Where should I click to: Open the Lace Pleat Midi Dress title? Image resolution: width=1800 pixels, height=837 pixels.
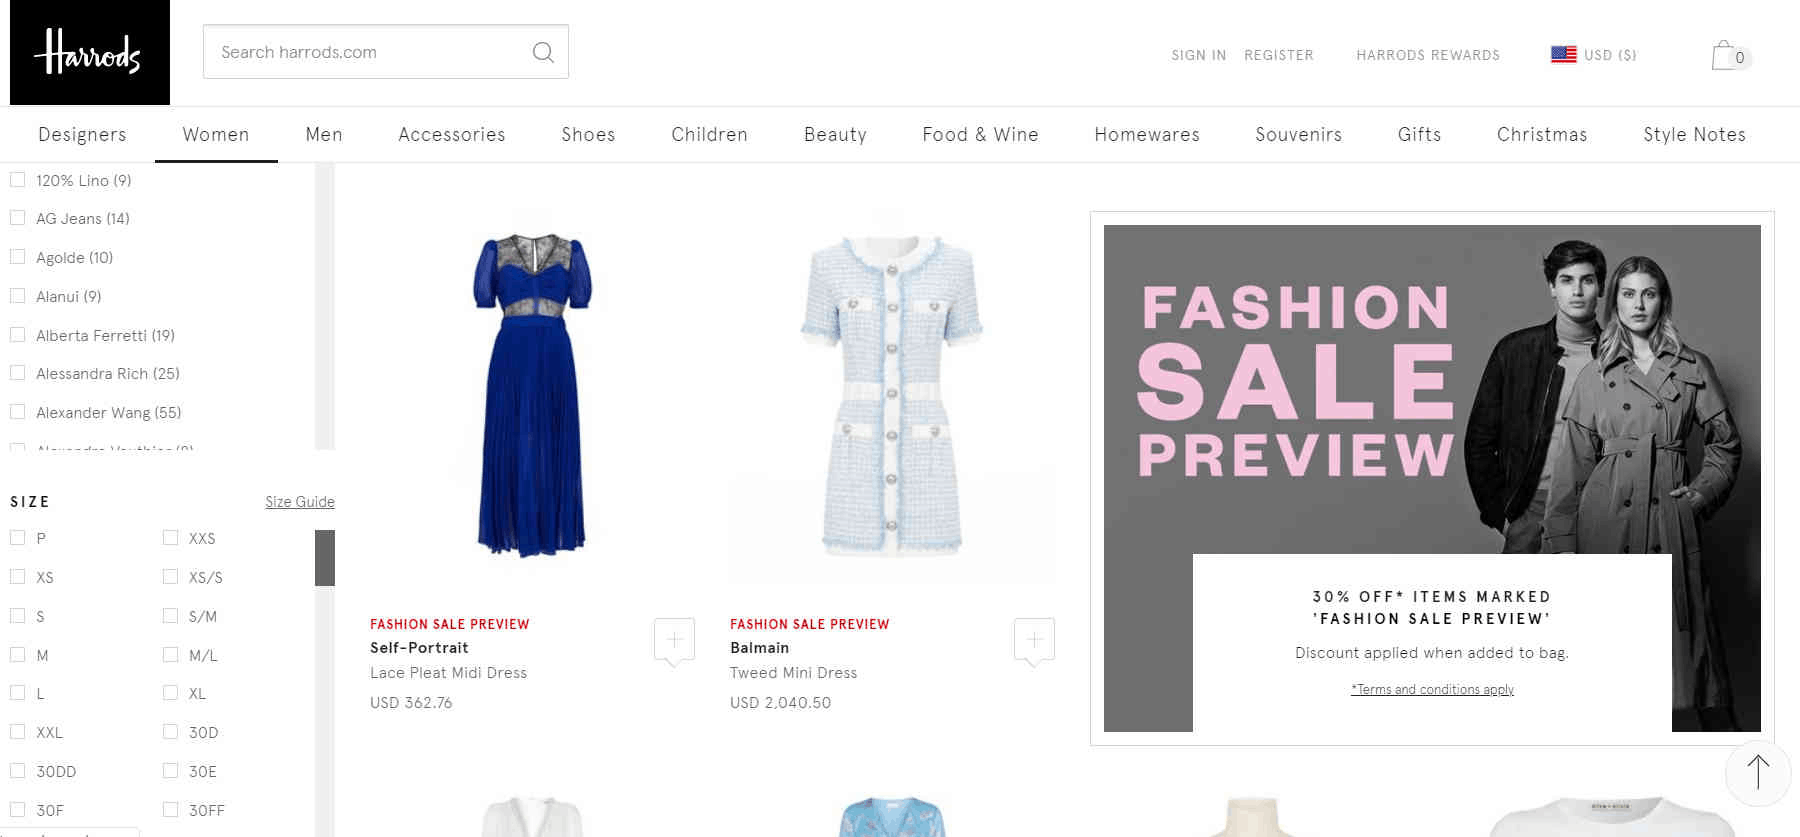click(x=448, y=673)
